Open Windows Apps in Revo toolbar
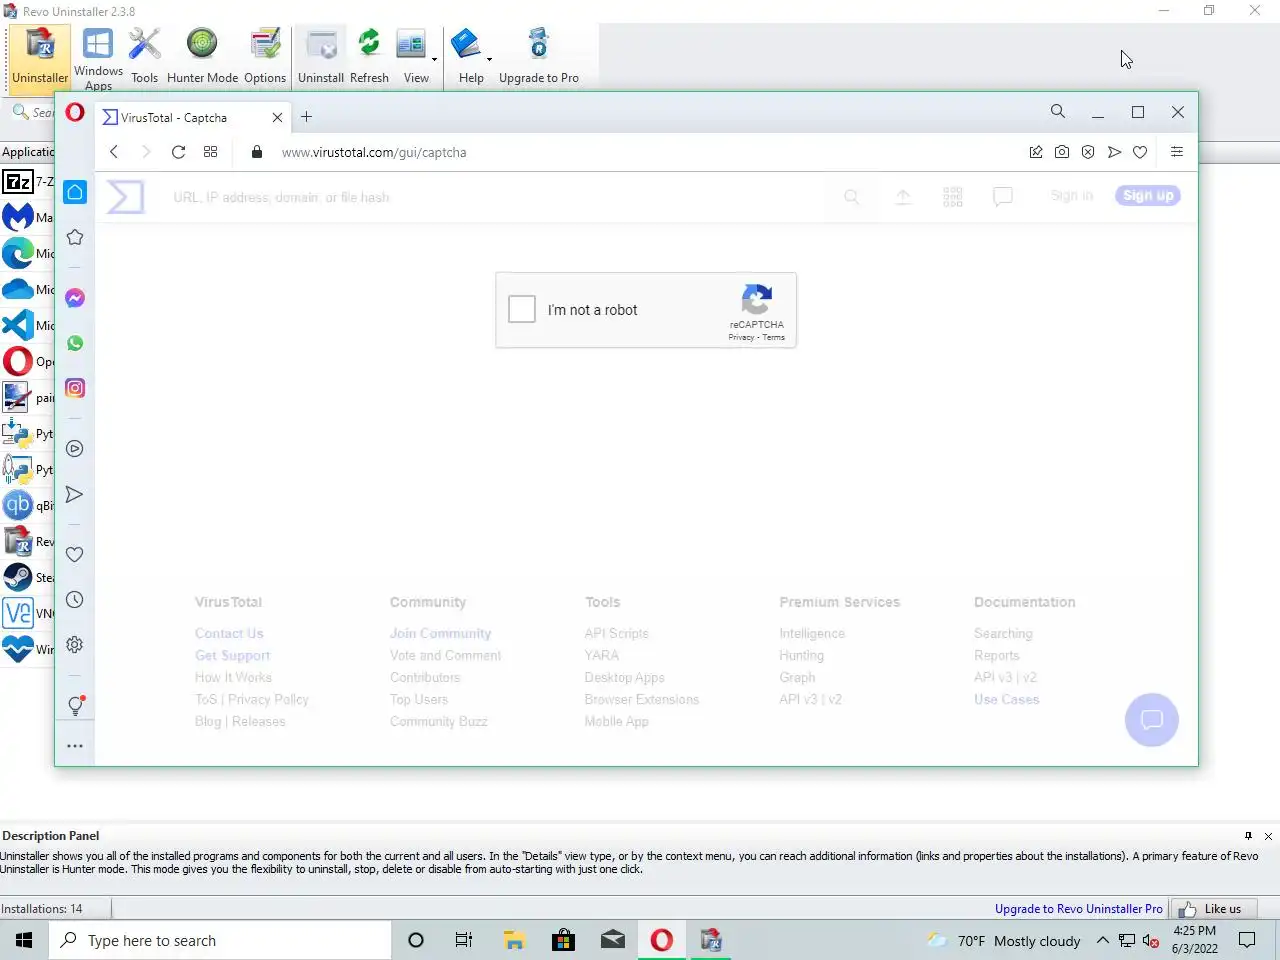This screenshot has width=1280, height=960. [x=98, y=58]
